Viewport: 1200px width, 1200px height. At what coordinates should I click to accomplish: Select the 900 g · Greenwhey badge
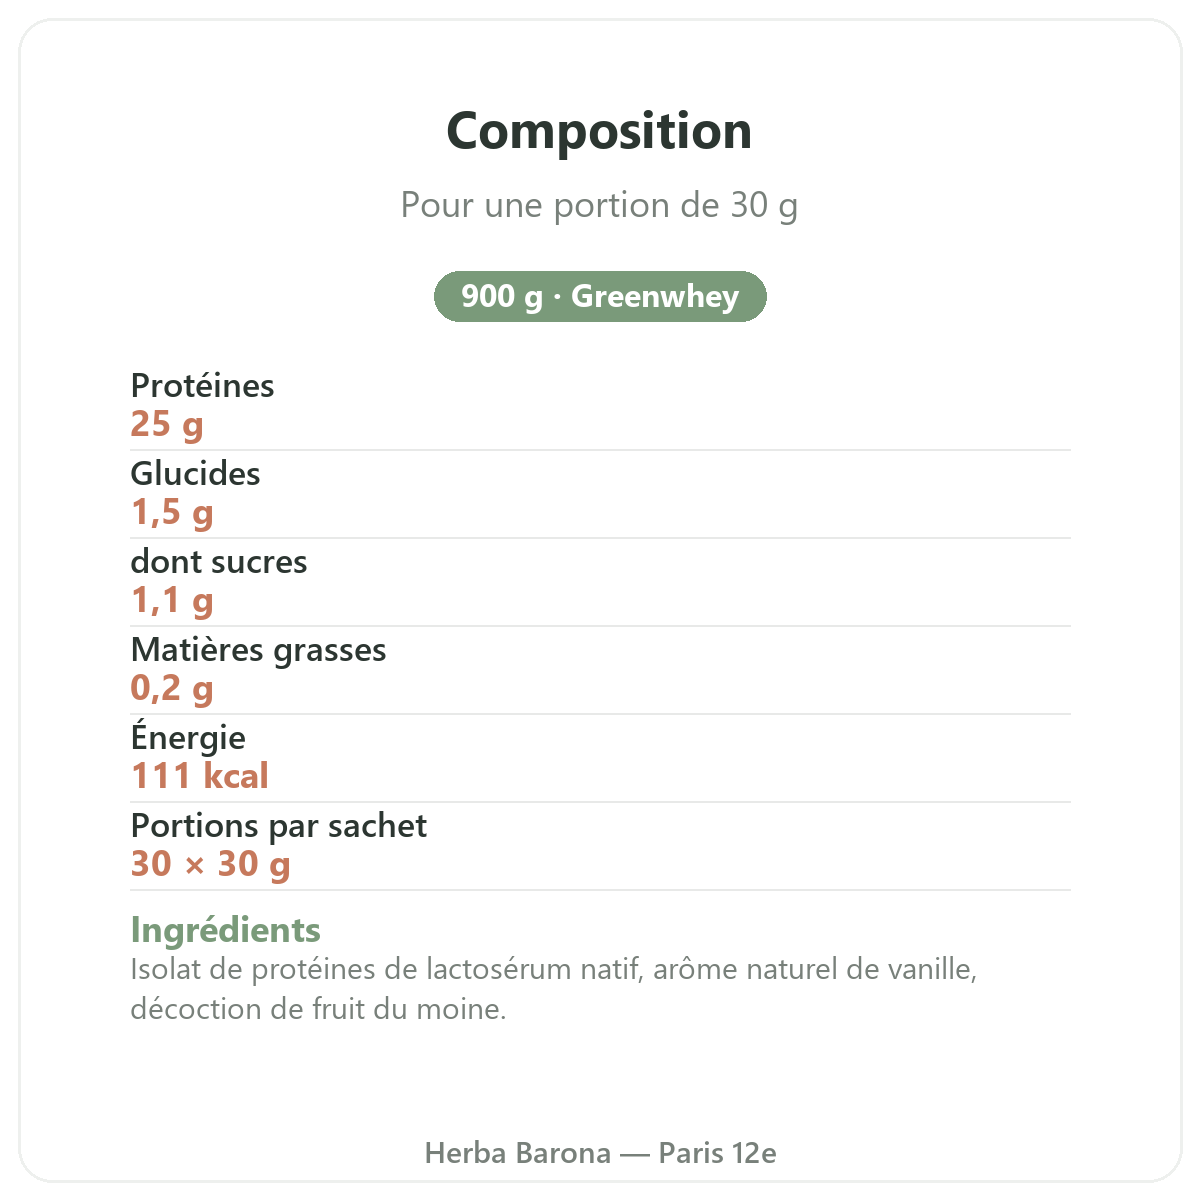[x=600, y=296]
